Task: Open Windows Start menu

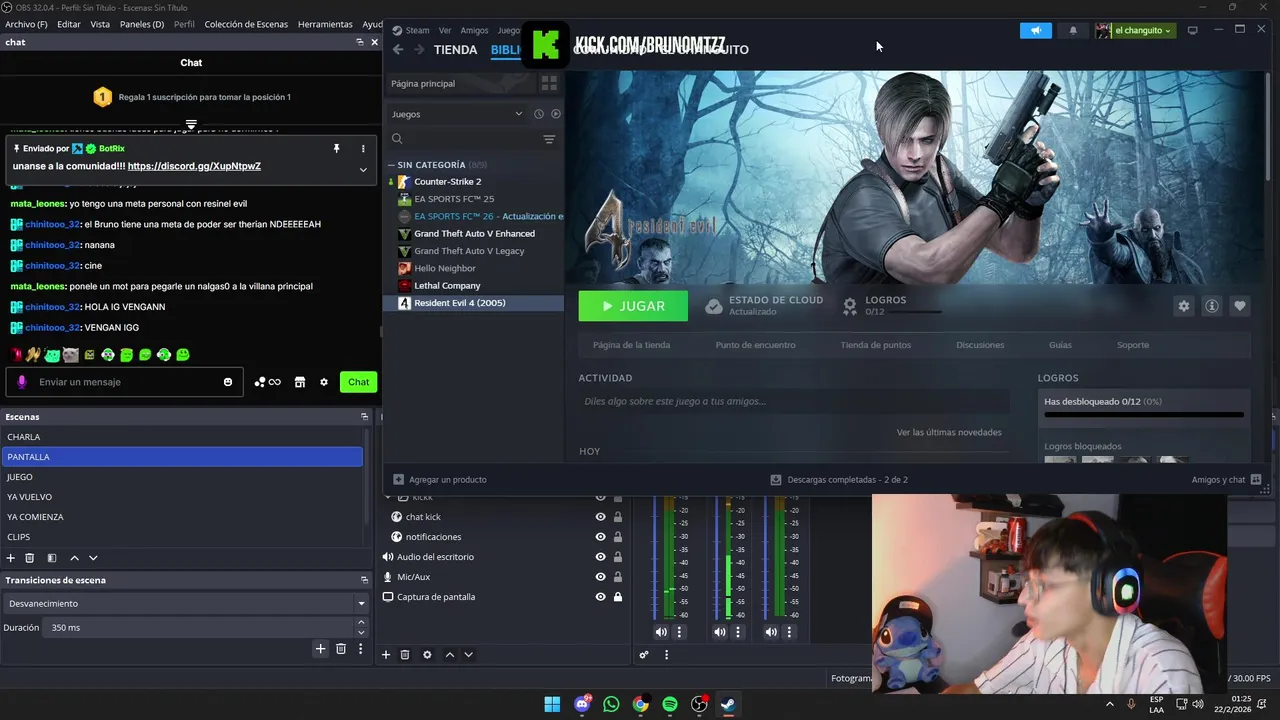Action: pyautogui.click(x=552, y=704)
